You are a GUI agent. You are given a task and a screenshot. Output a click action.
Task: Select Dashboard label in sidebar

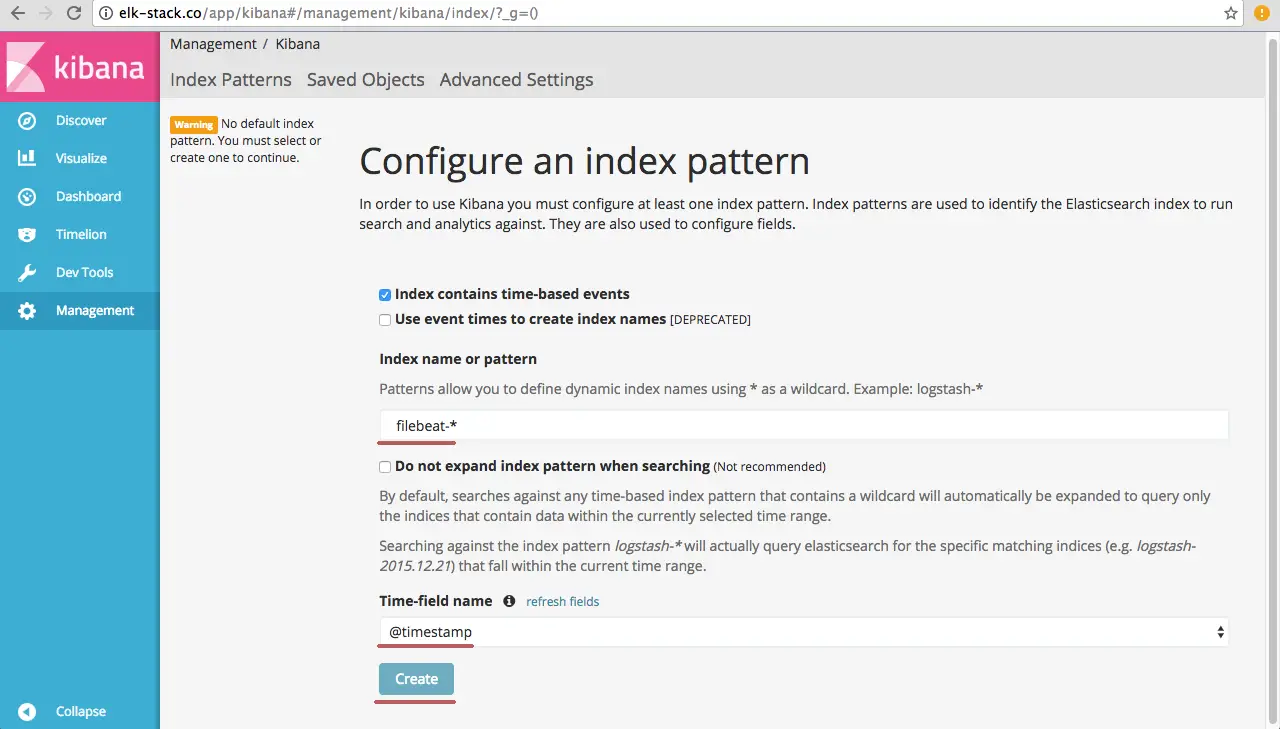click(x=88, y=197)
